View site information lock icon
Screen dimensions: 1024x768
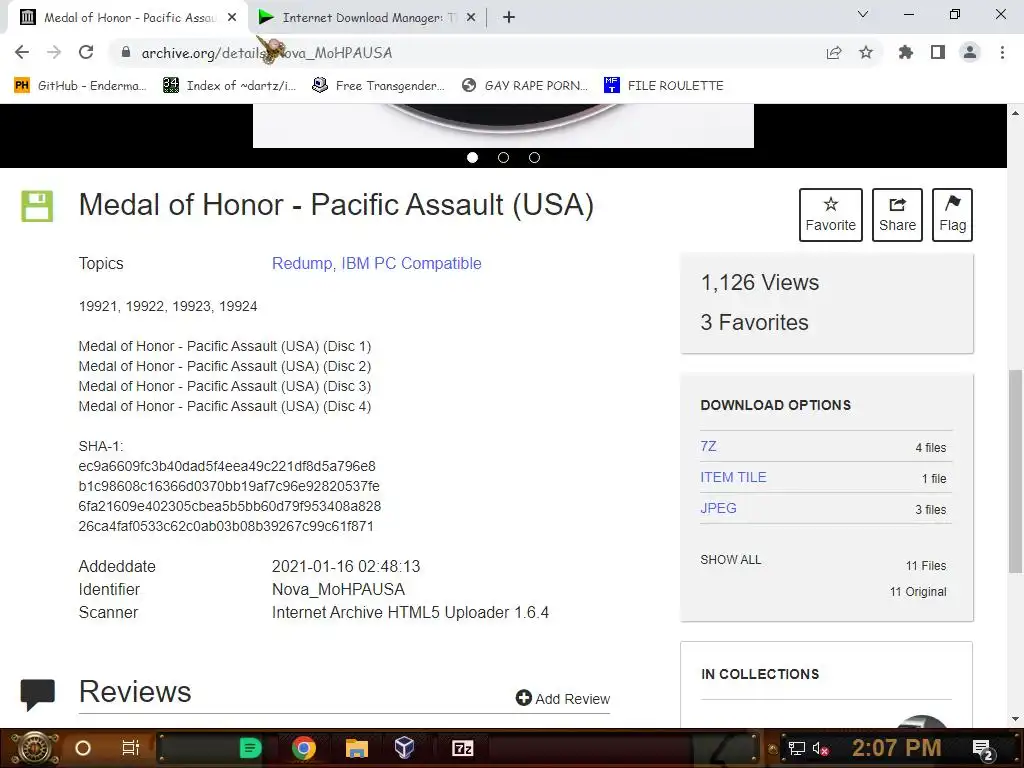[126, 52]
